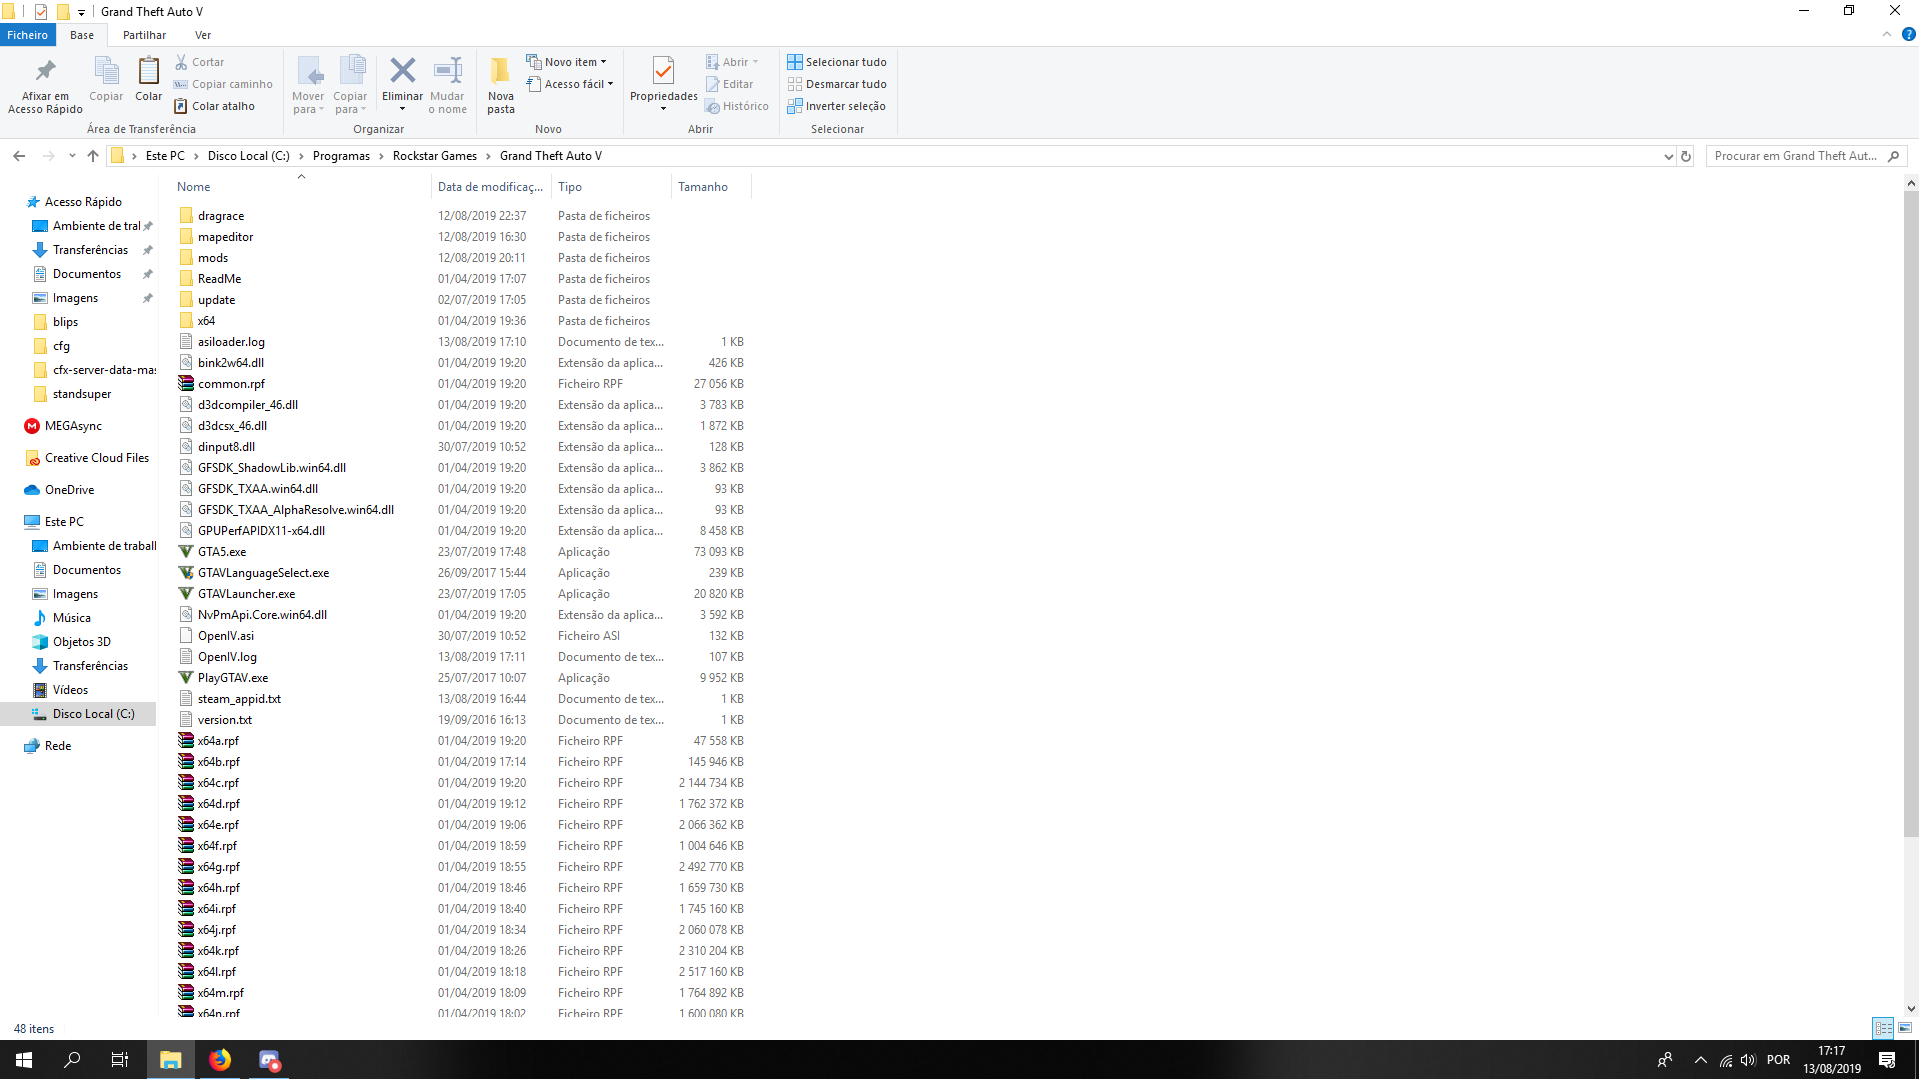Click the Procurar em Grand Theft Auto search box

click(x=1795, y=156)
